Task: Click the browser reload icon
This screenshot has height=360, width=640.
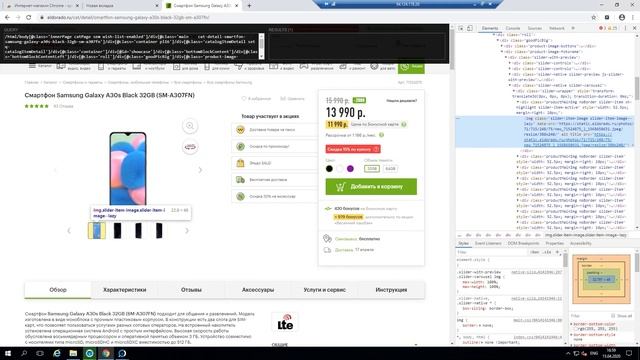Action: pyautogui.click(x=29, y=18)
